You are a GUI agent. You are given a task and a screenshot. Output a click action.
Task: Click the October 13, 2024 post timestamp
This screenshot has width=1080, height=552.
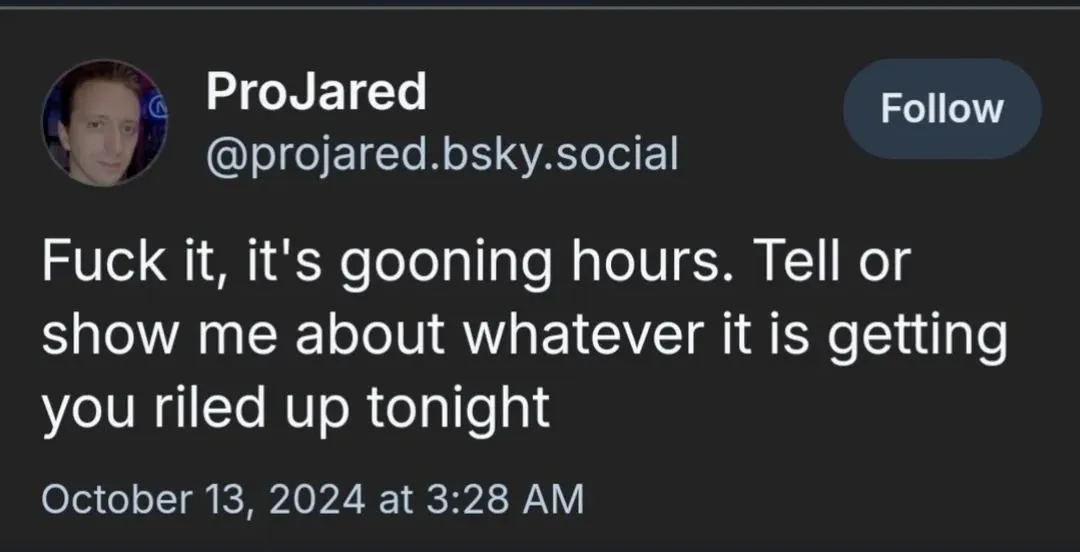tap(312, 497)
